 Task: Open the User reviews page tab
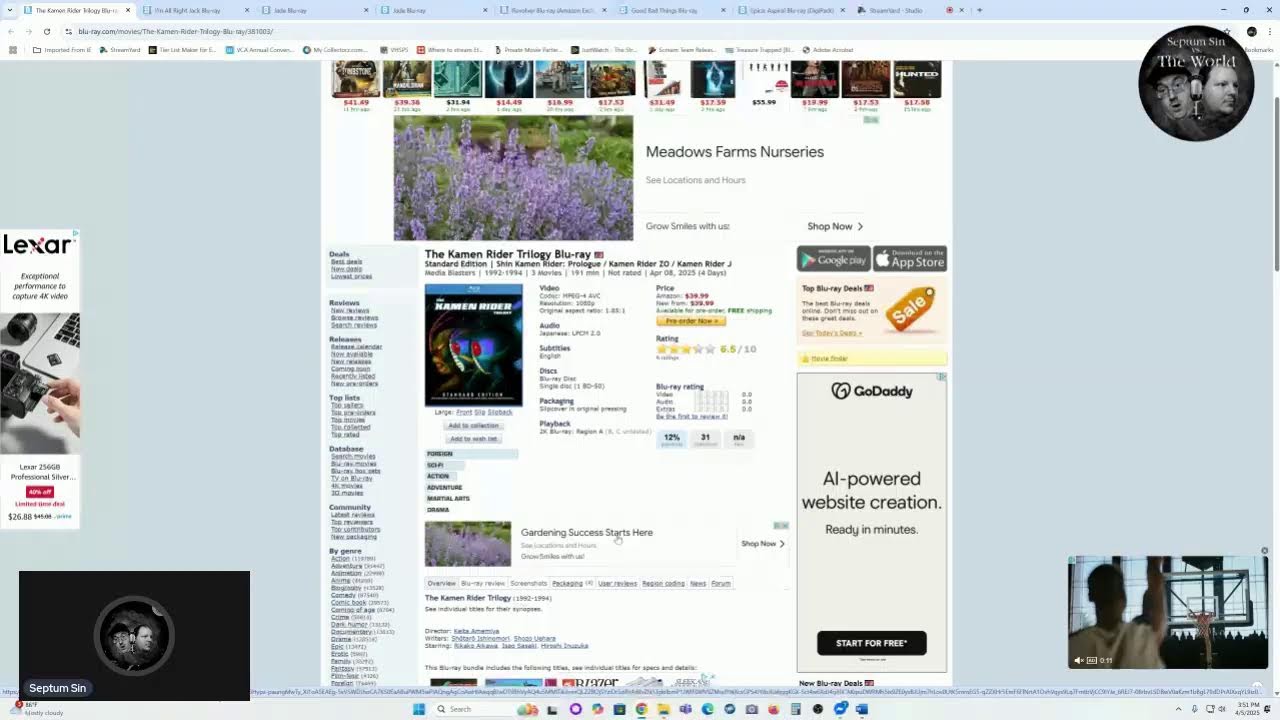617,583
